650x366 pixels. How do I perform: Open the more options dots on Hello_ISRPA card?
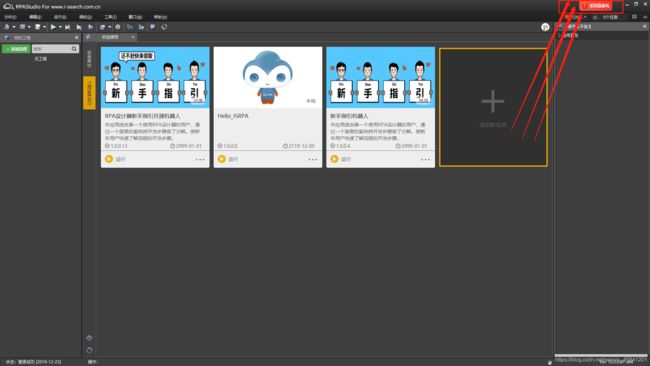pos(313,160)
